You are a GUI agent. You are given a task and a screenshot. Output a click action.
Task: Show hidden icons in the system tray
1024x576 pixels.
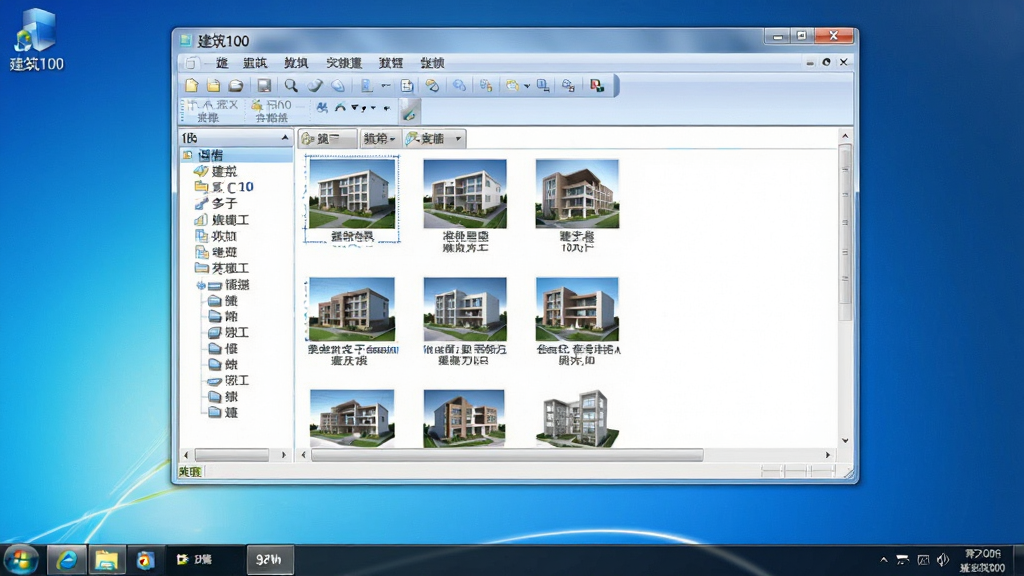(884, 560)
